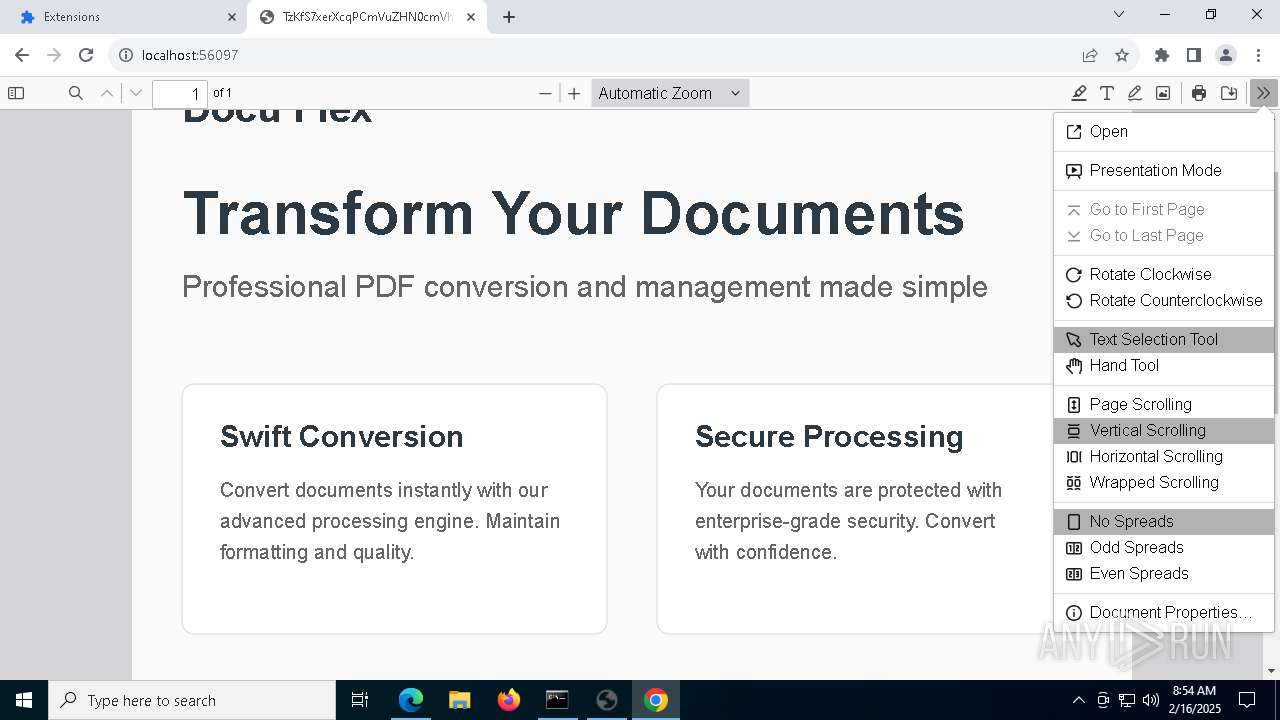Switch to Wrapped Scrolling mode
Viewport: 1280px width, 720px height.
(x=1164, y=482)
